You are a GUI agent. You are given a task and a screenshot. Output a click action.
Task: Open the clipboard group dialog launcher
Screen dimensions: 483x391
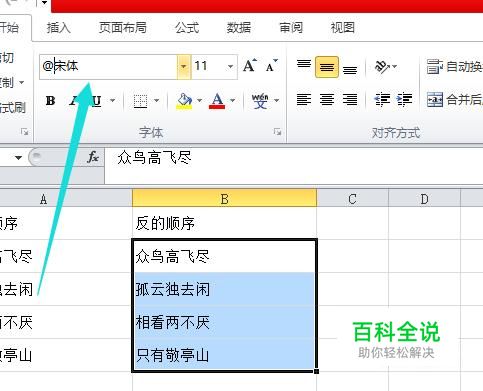pyautogui.click(x=24, y=132)
